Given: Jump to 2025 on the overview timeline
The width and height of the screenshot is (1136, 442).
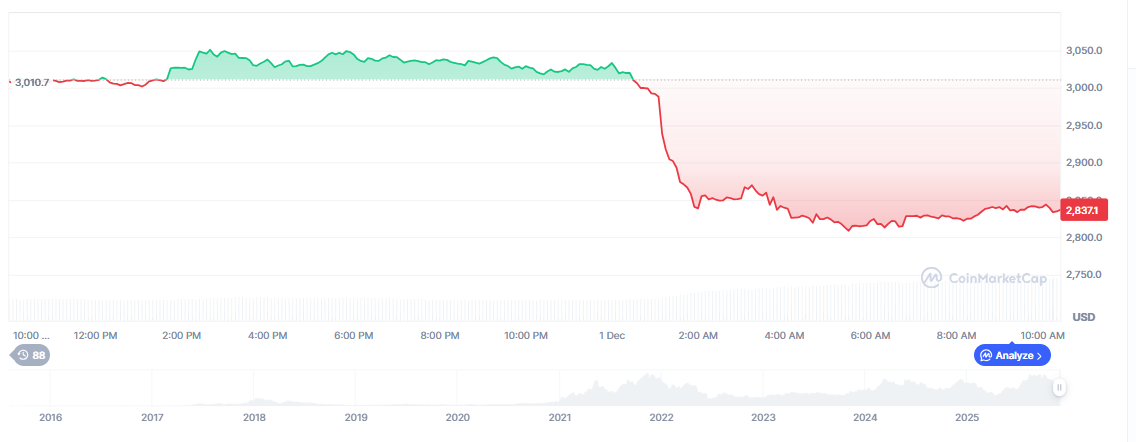Looking at the screenshot, I should pos(966,417).
